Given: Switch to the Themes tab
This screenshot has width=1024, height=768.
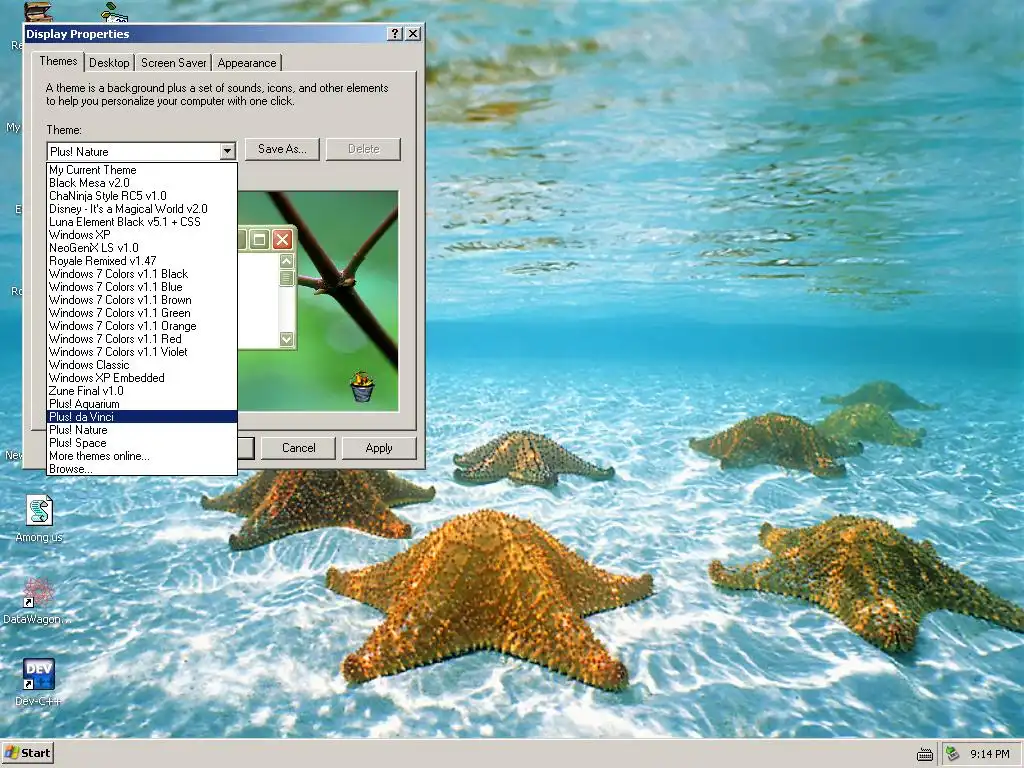Looking at the screenshot, I should point(58,61).
